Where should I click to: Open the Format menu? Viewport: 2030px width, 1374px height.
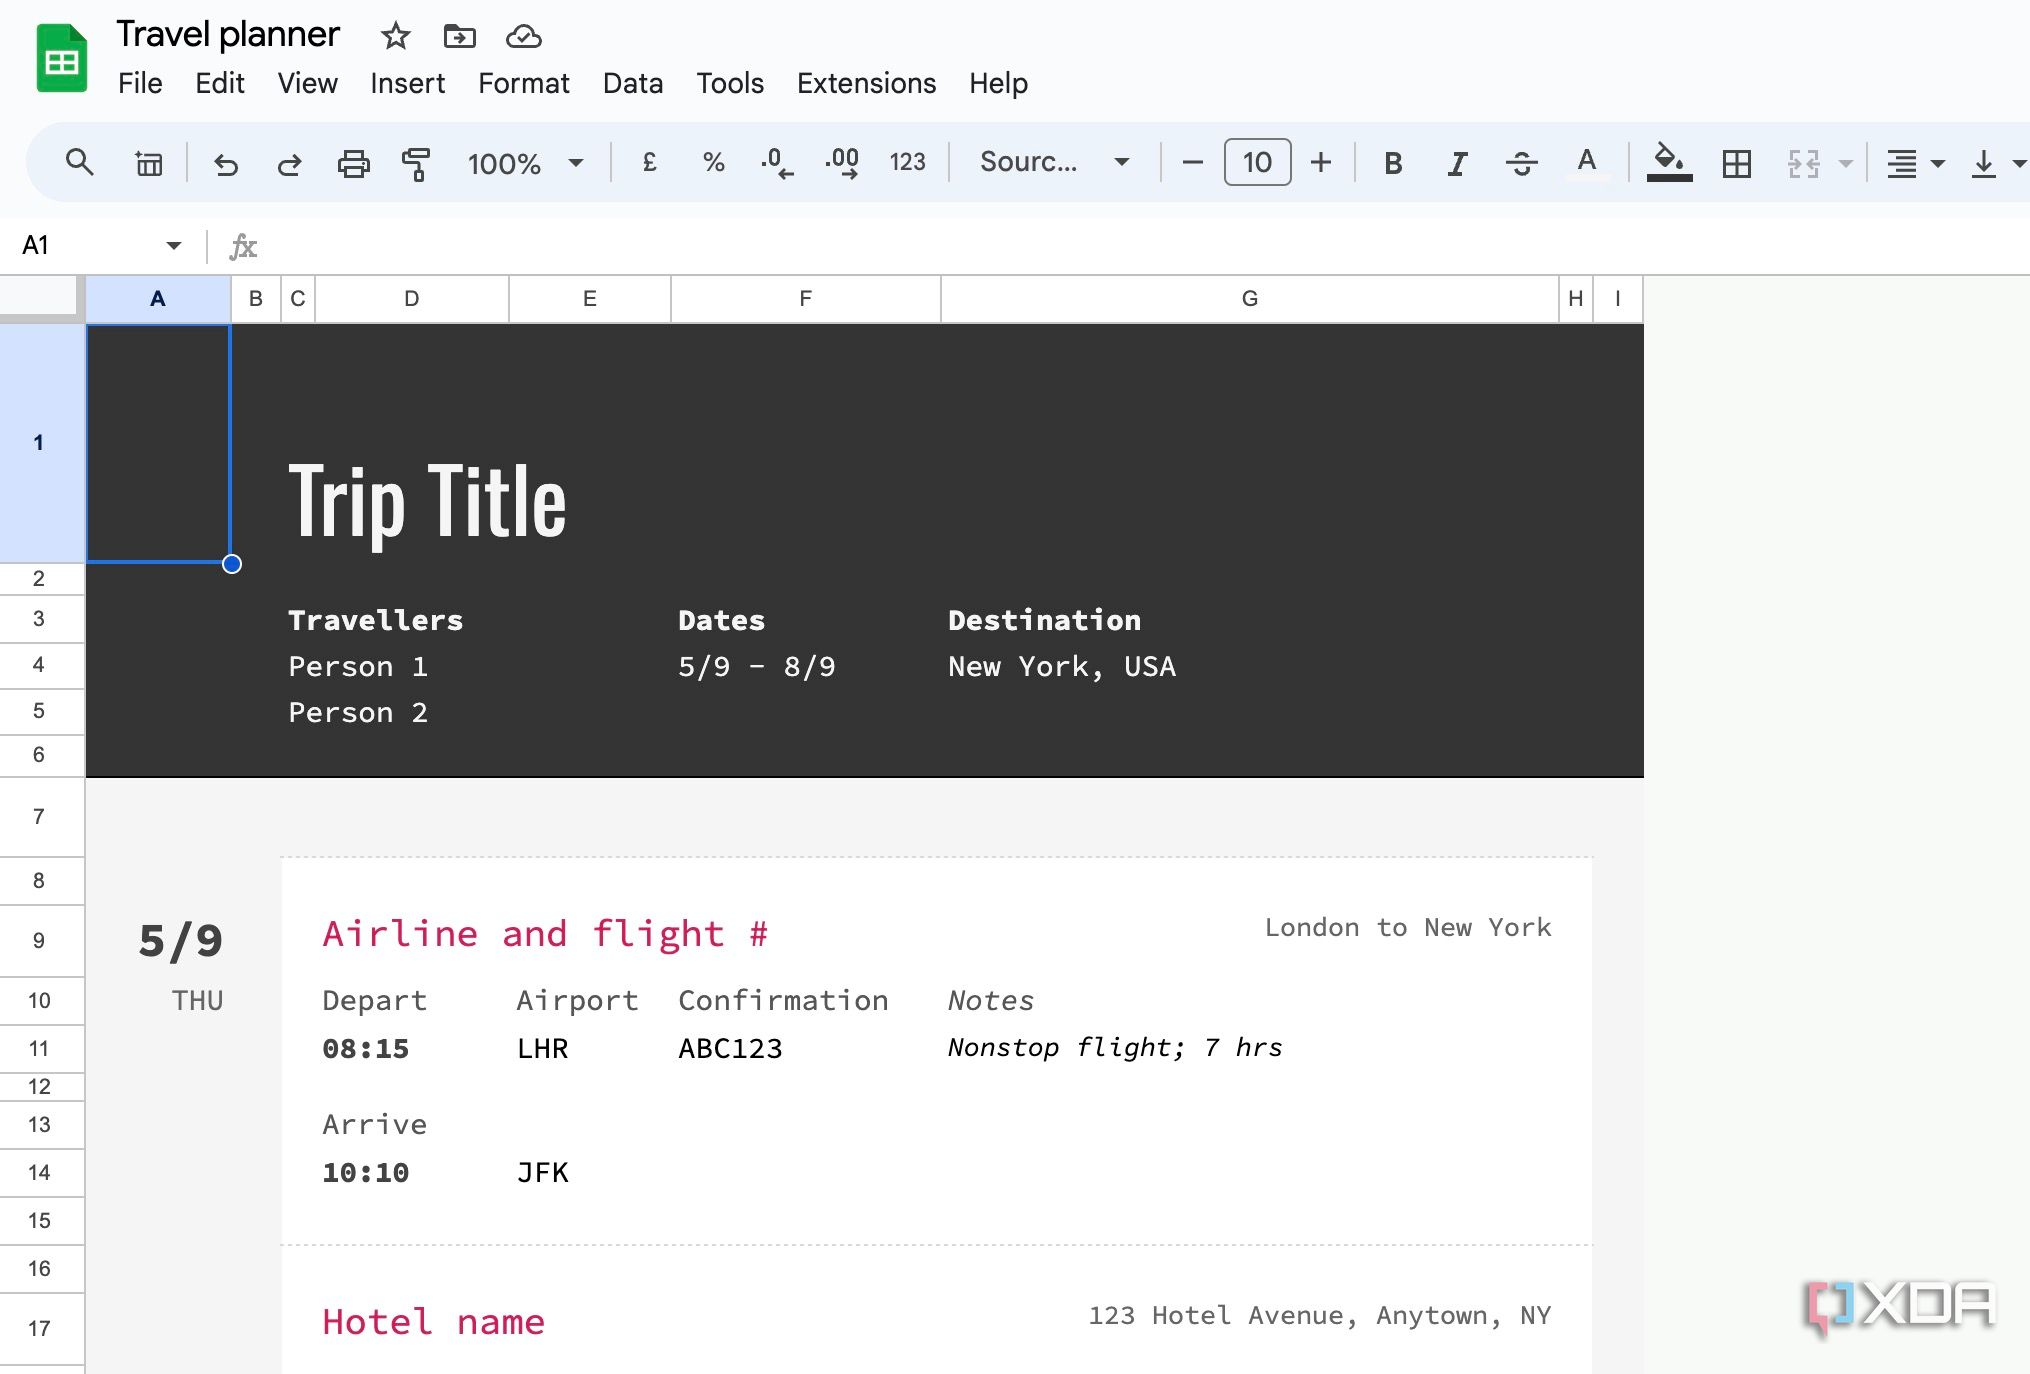(x=523, y=83)
